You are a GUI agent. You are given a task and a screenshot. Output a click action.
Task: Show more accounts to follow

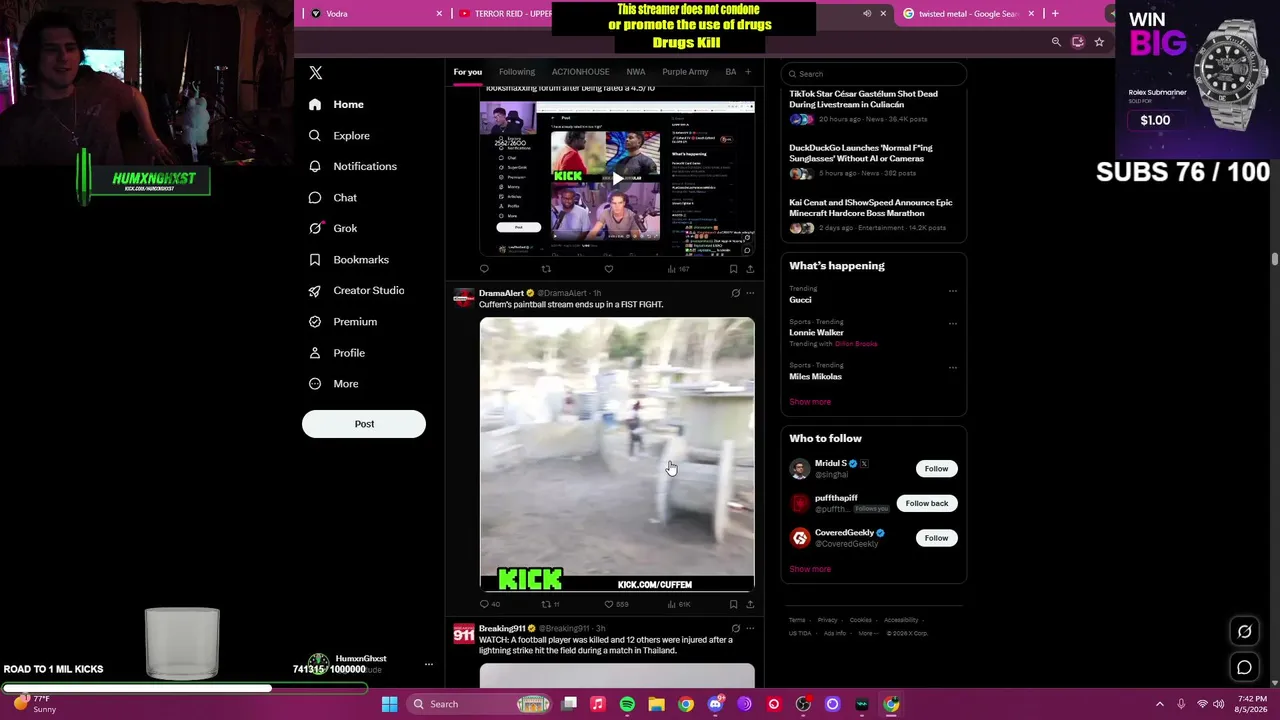click(810, 569)
